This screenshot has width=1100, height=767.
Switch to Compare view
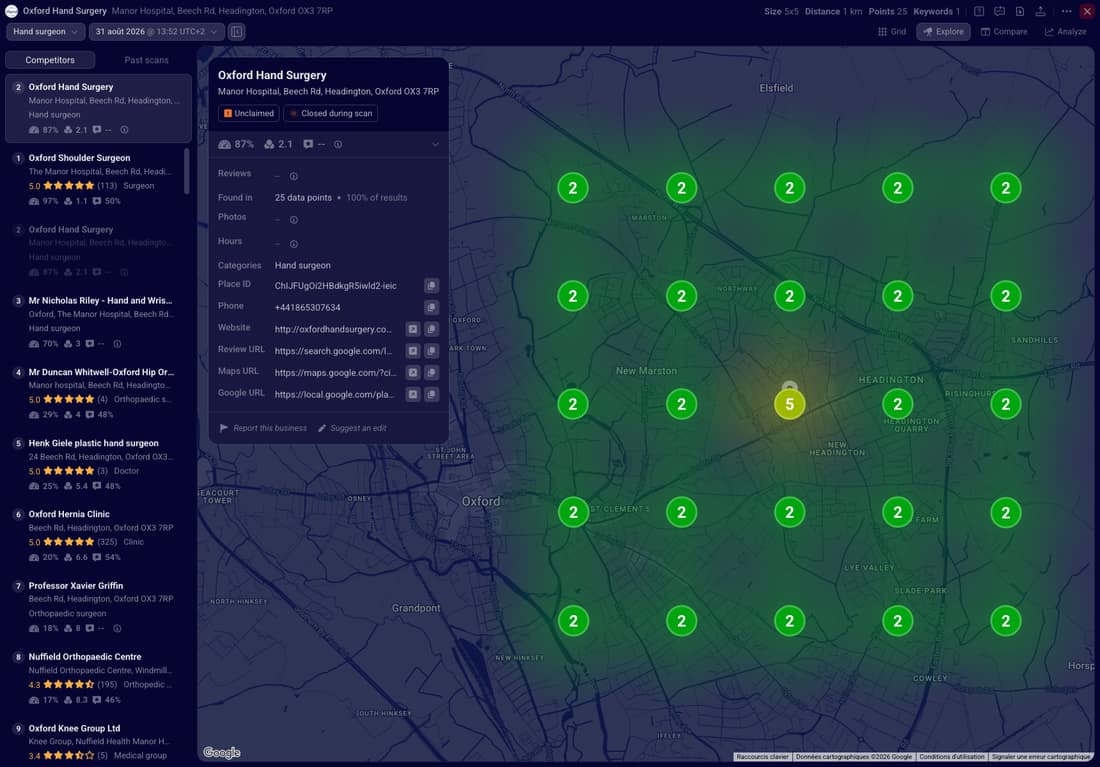pyautogui.click(x=1004, y=32)
